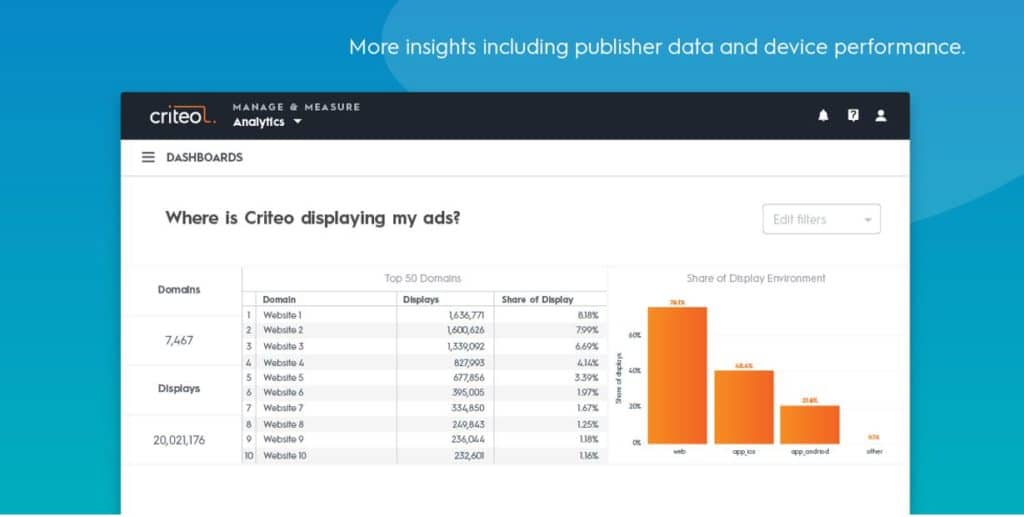Open the hamburger menu beside Dashboards
Screen dimensions: 1024x517
coord(148,157)
